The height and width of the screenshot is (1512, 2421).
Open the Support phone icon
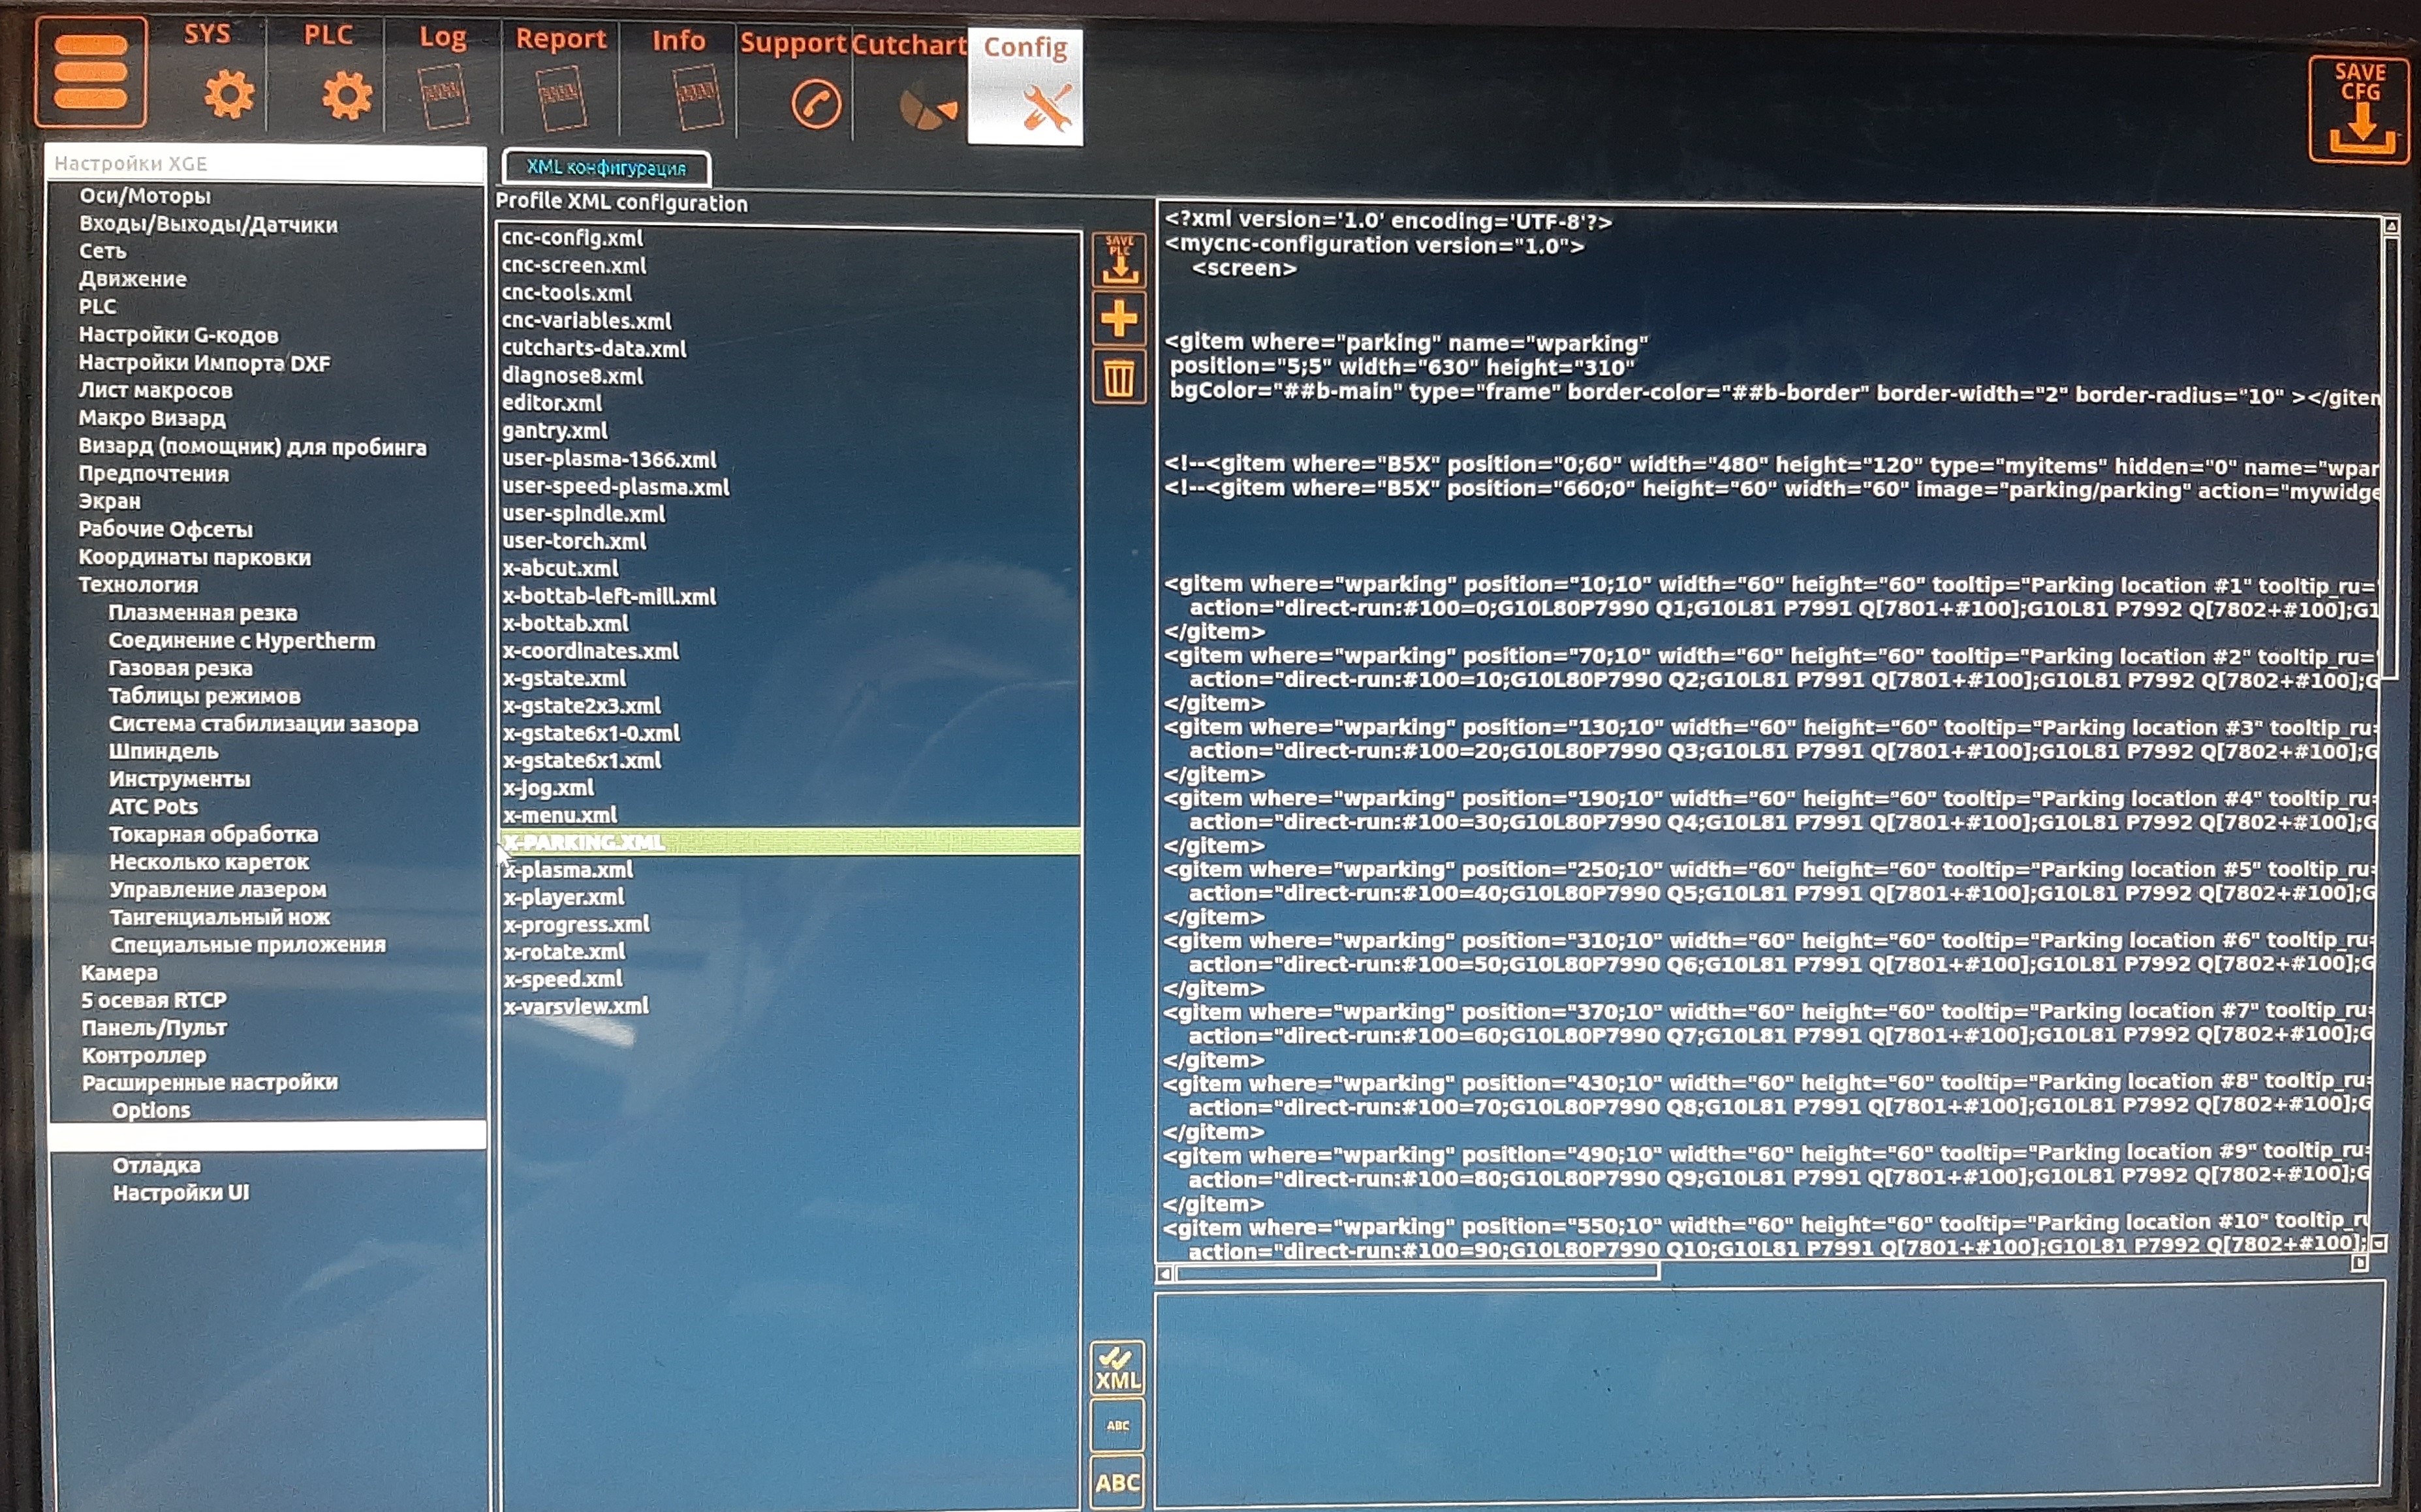pos(815,104)
